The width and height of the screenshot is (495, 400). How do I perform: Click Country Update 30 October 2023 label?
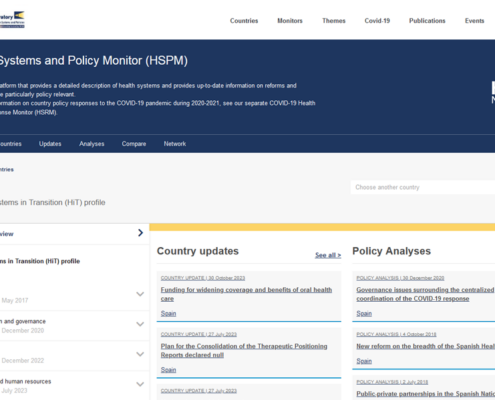(203, 278)
